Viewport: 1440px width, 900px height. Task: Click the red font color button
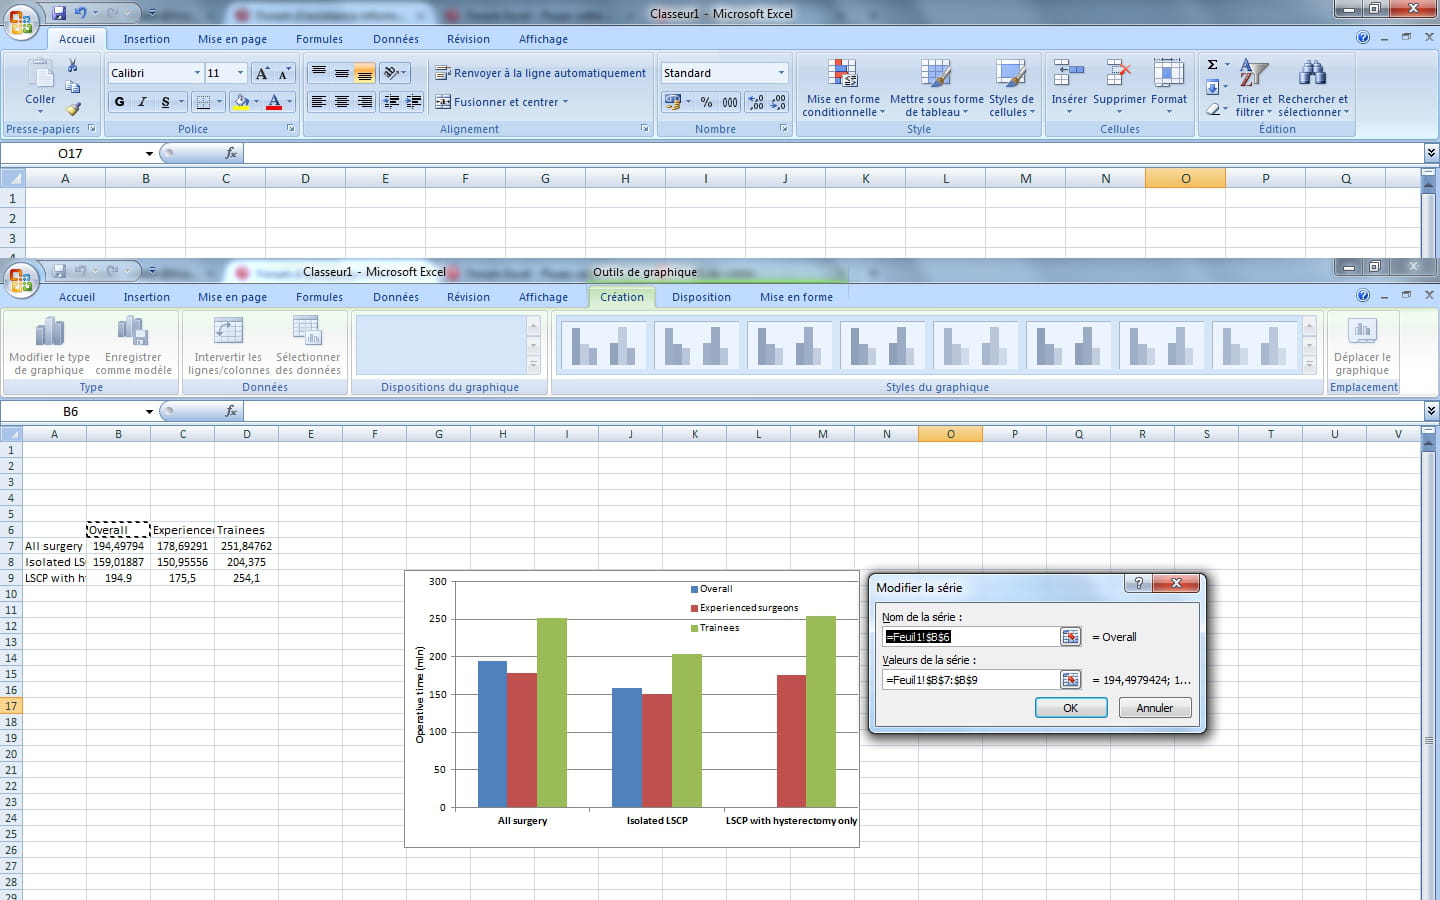(x=274, y=102)
